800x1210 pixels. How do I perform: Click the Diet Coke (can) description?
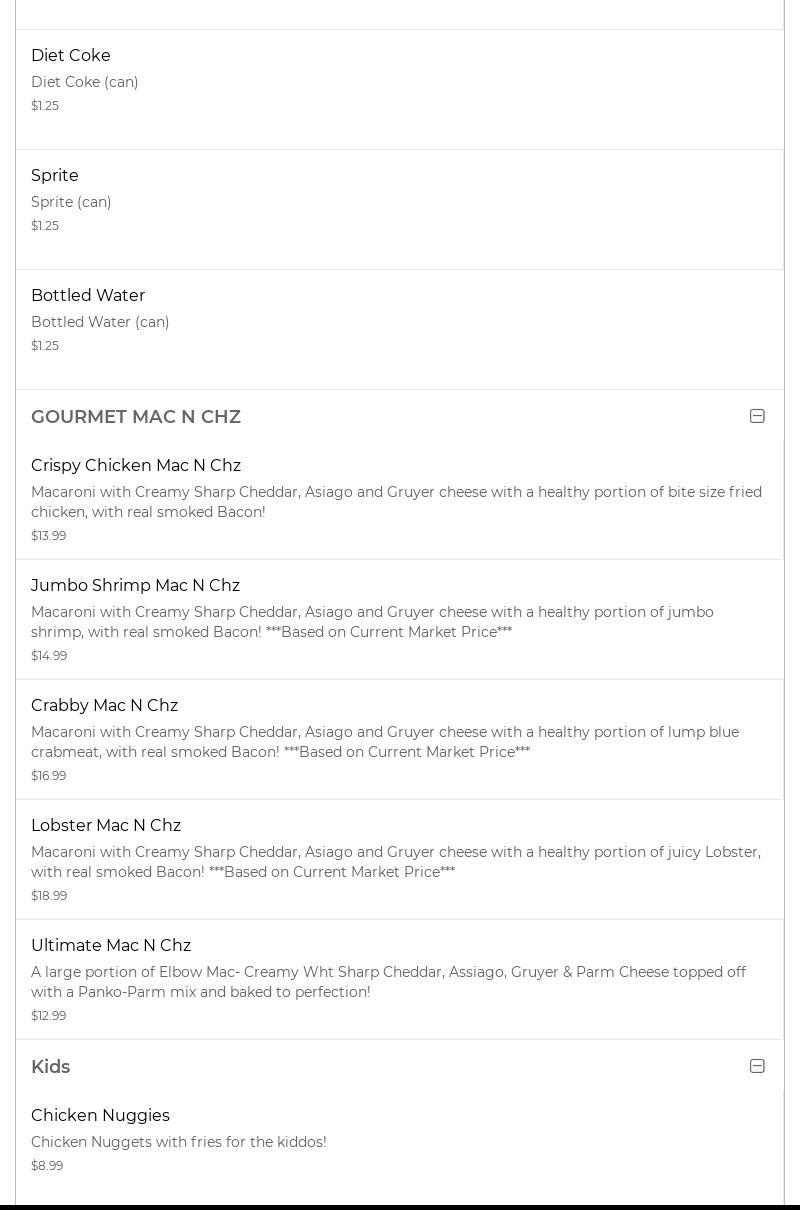85,82
